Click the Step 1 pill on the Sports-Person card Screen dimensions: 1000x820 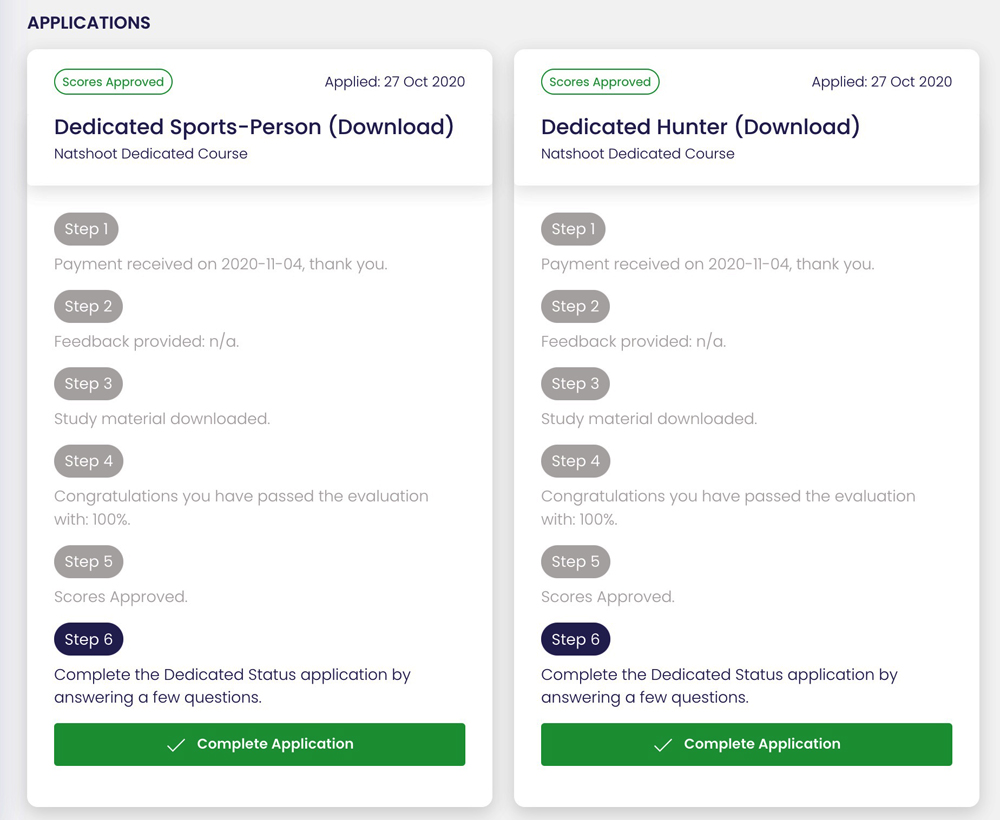click(86, 229)
